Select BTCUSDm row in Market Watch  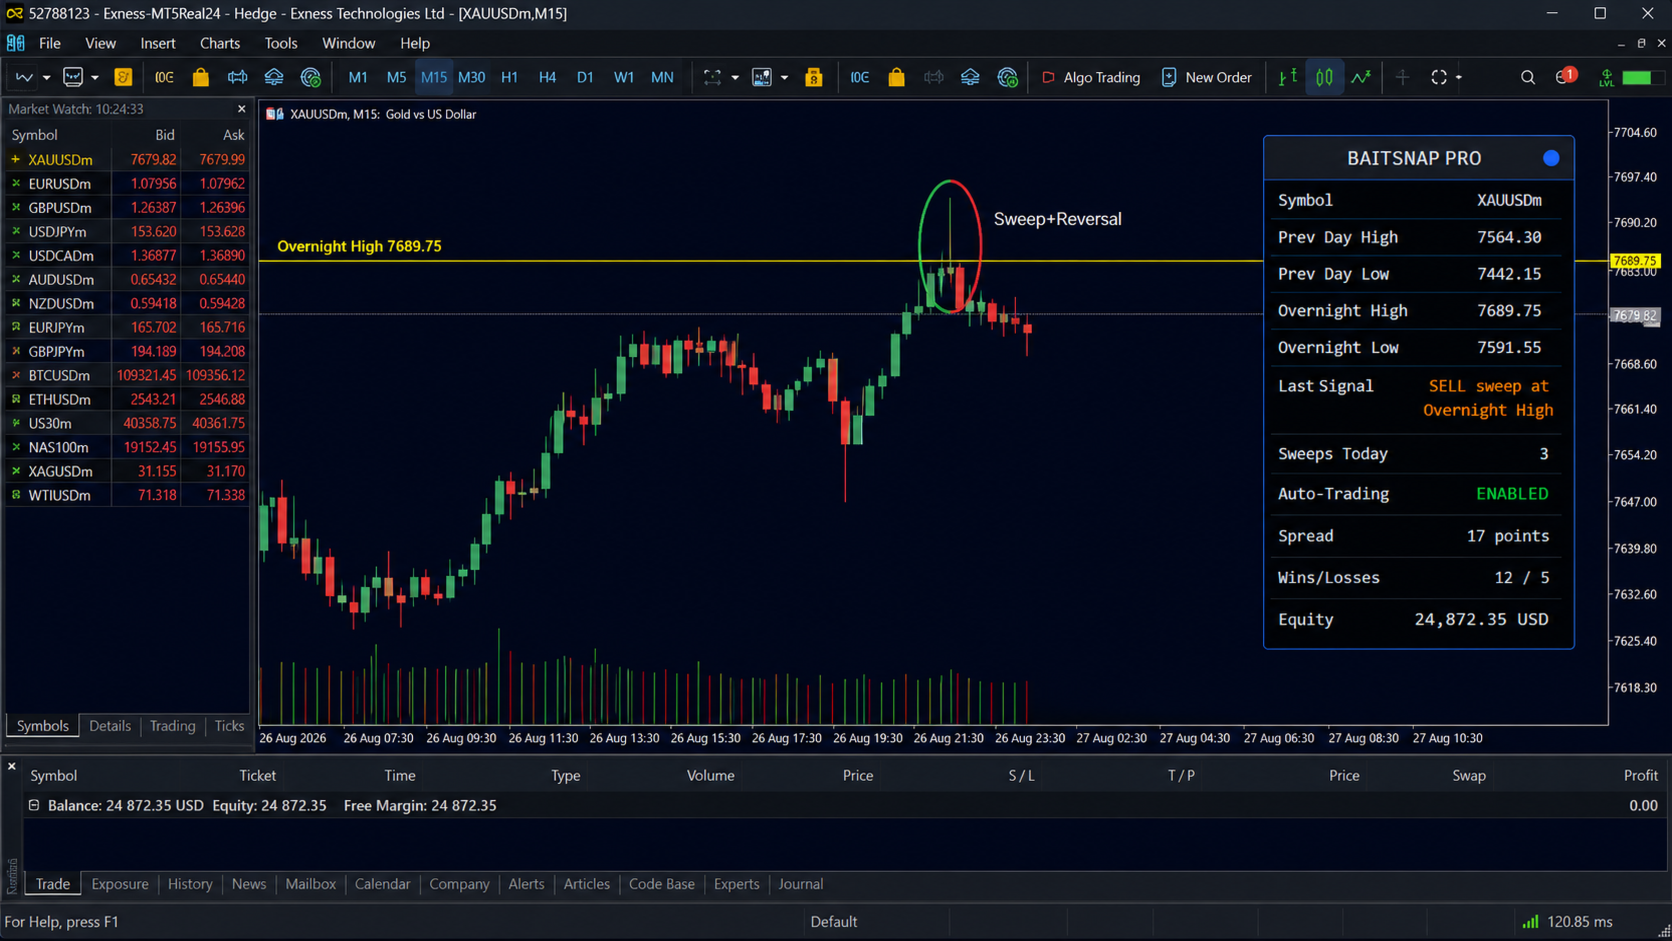click(x=127, y=375)
